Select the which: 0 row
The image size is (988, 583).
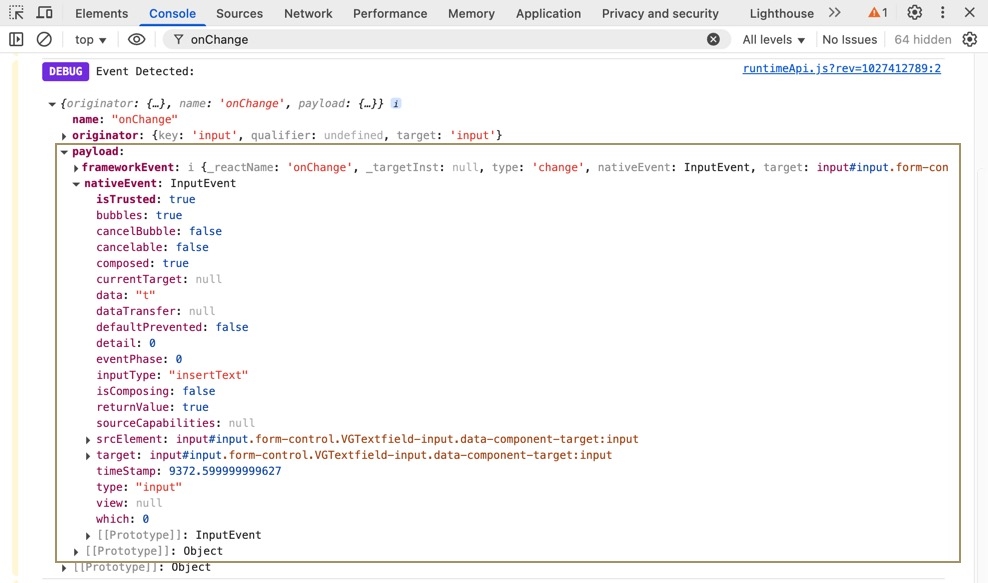point(122,519)
